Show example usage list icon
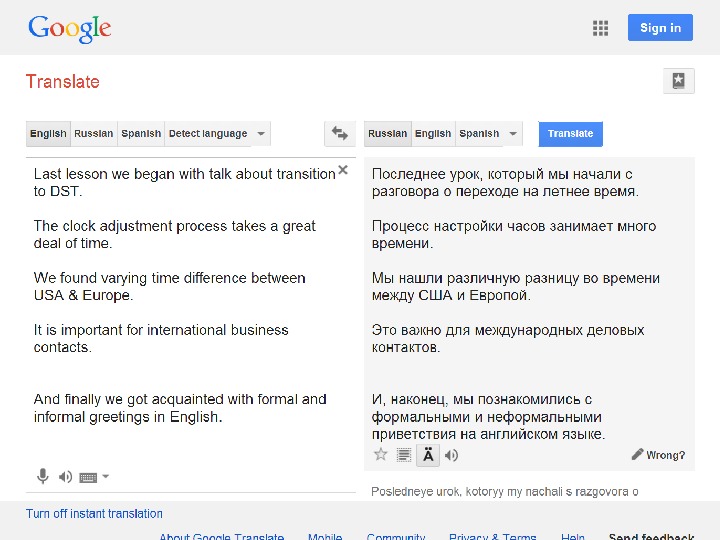 tap(404, 455)
